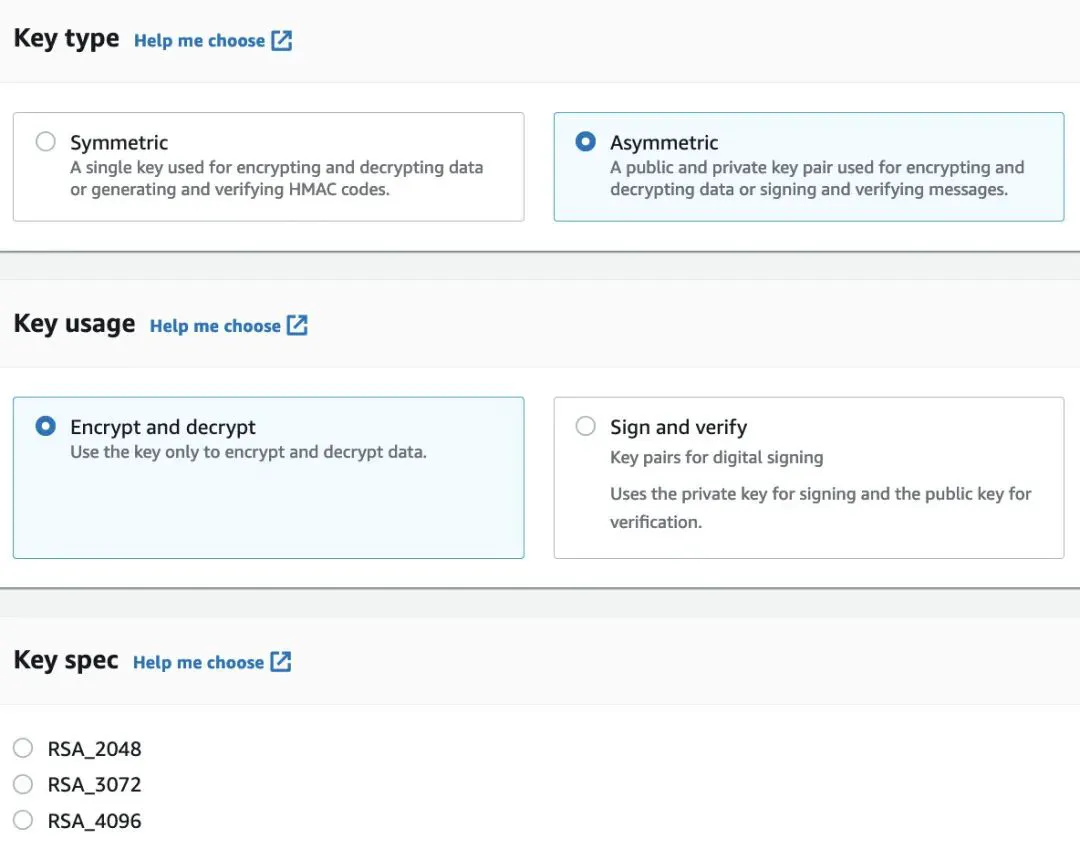Click the RSA_2048 label text
The width and height of the screenshot is (1080, 859).
click(94, 749)
